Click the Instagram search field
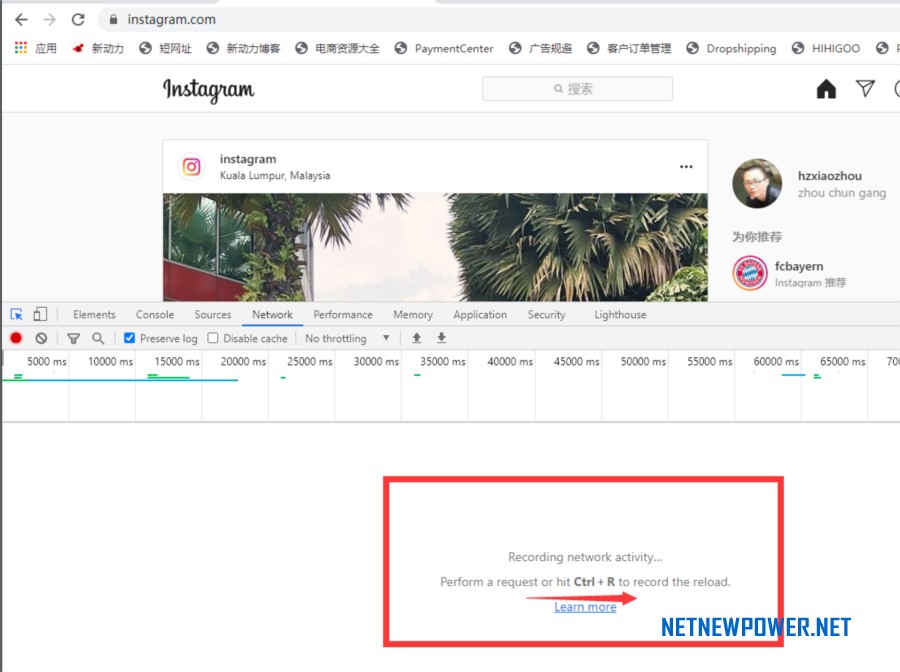This screenshot has height=672, width=900. (x=577, y=88)
